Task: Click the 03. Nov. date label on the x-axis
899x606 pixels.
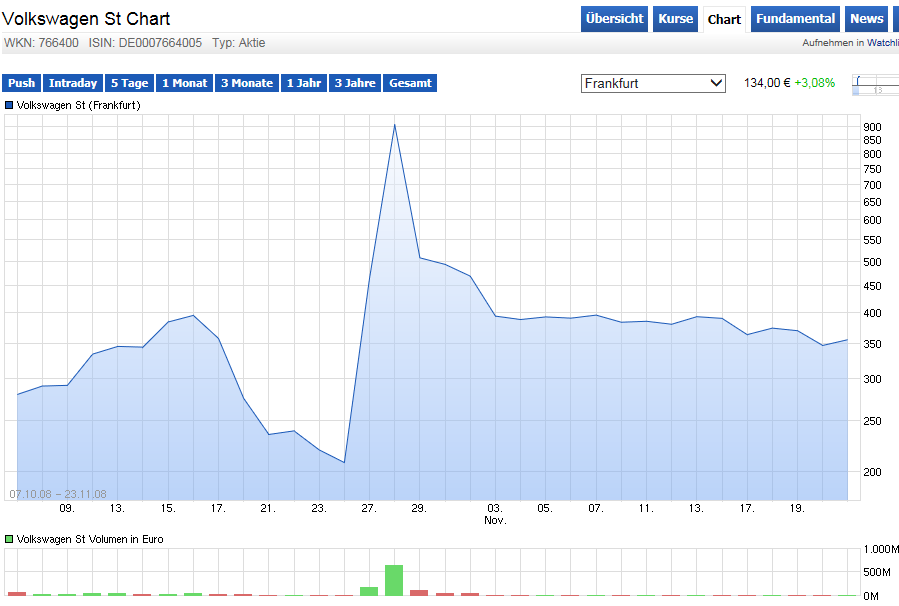Action: pyautogui.click(x=495, y=514)
